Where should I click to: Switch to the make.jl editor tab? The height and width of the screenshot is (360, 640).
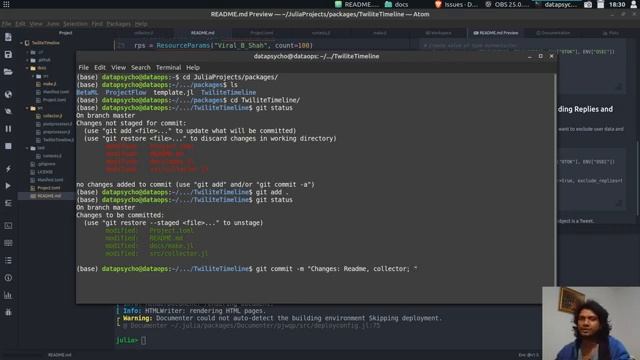click(380, 33)
